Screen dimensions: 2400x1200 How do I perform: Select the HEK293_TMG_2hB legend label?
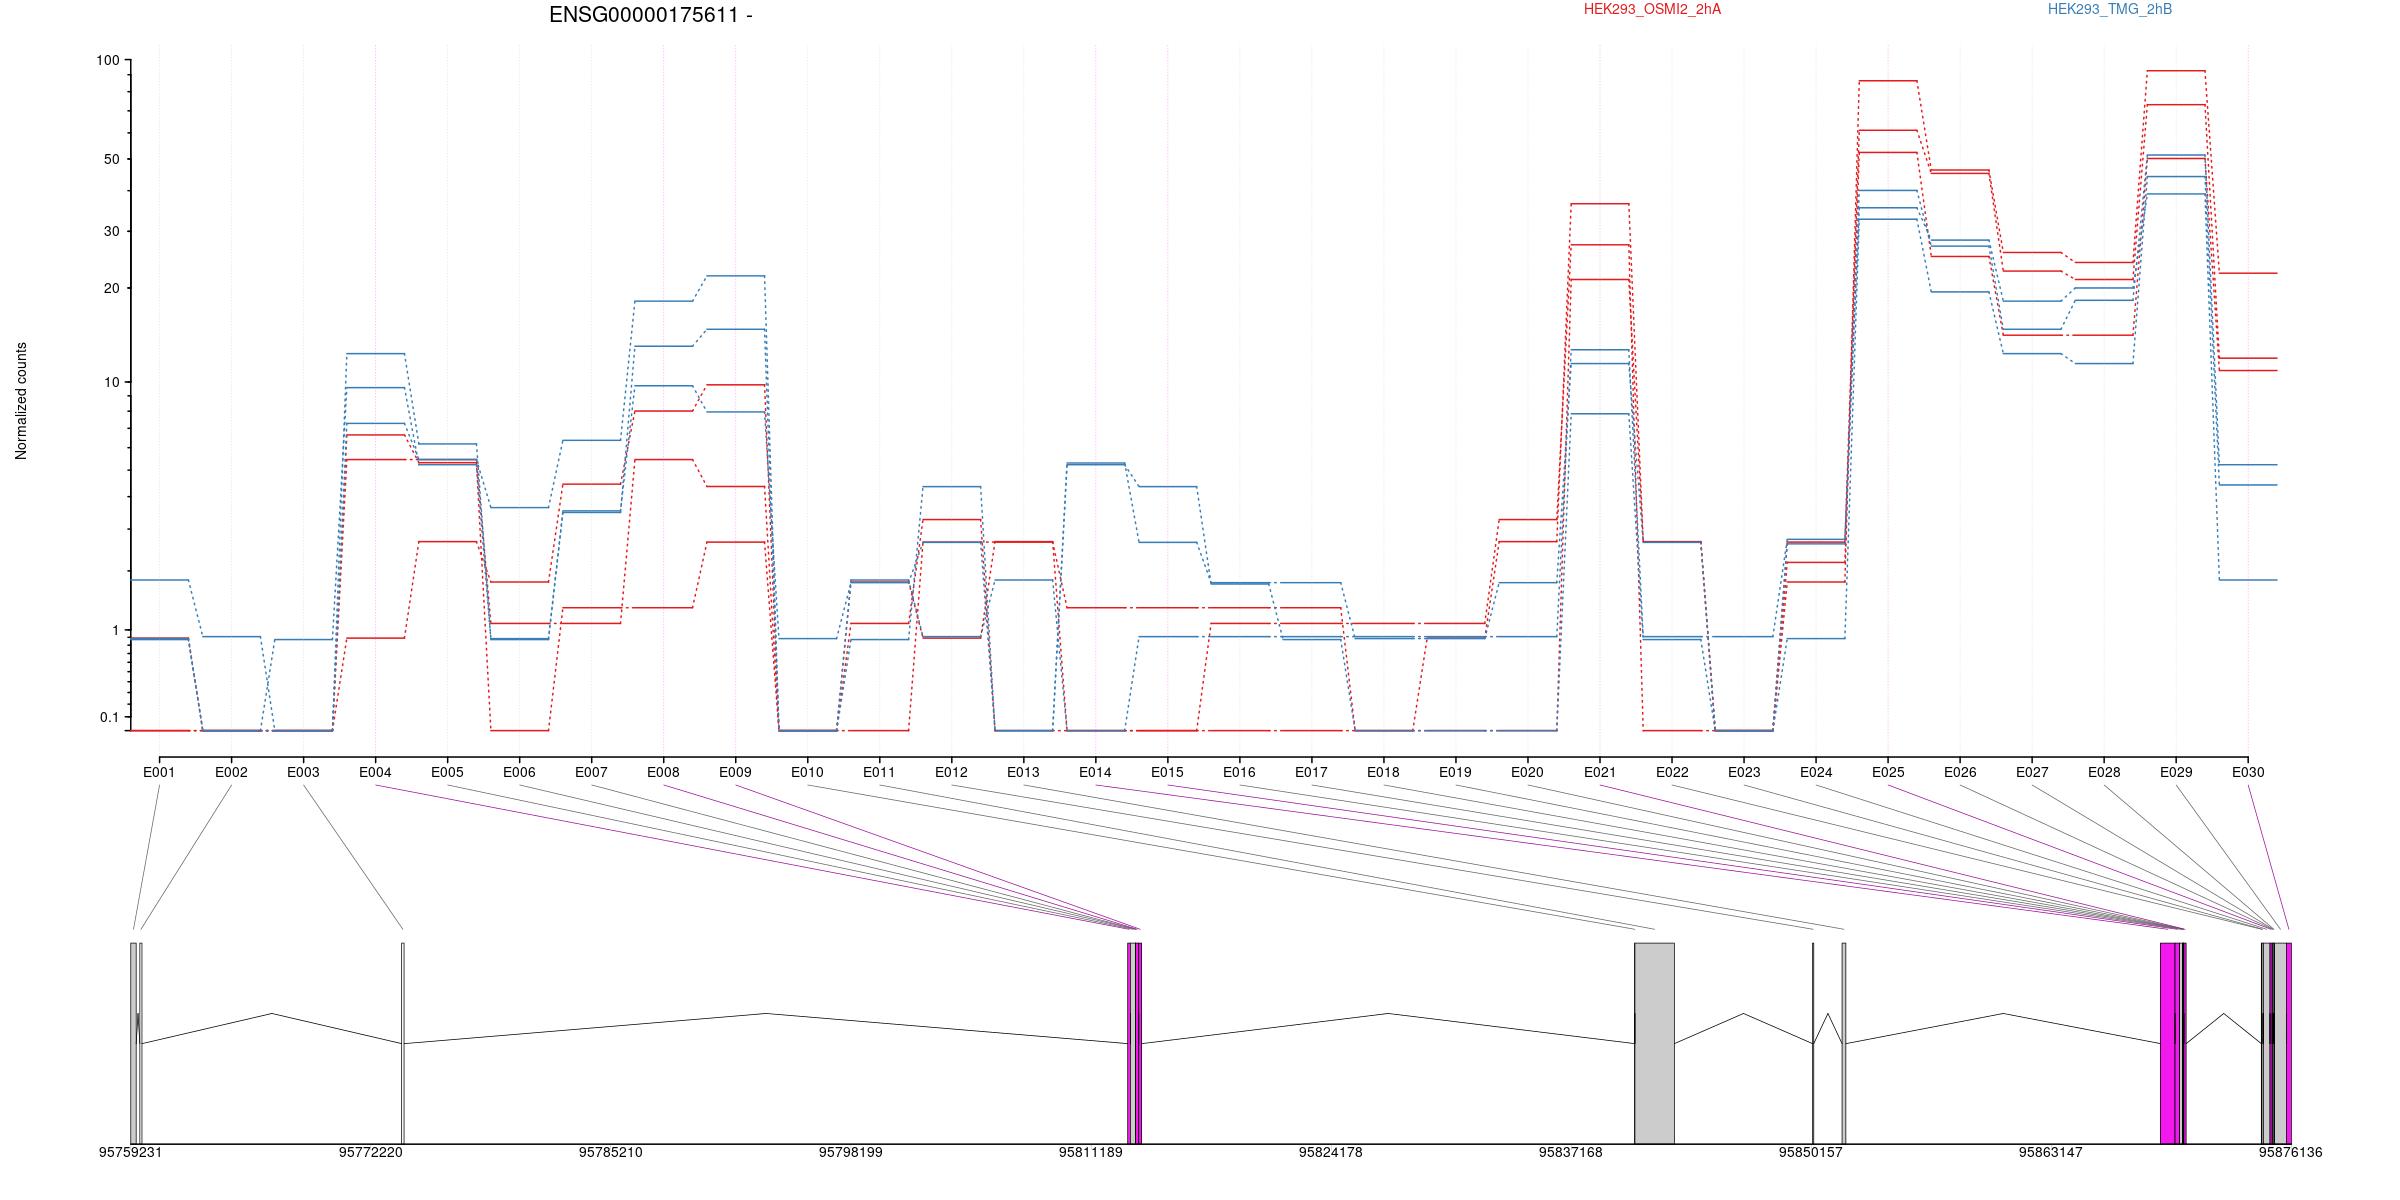pyautogui.click(x=2110, y=9)
